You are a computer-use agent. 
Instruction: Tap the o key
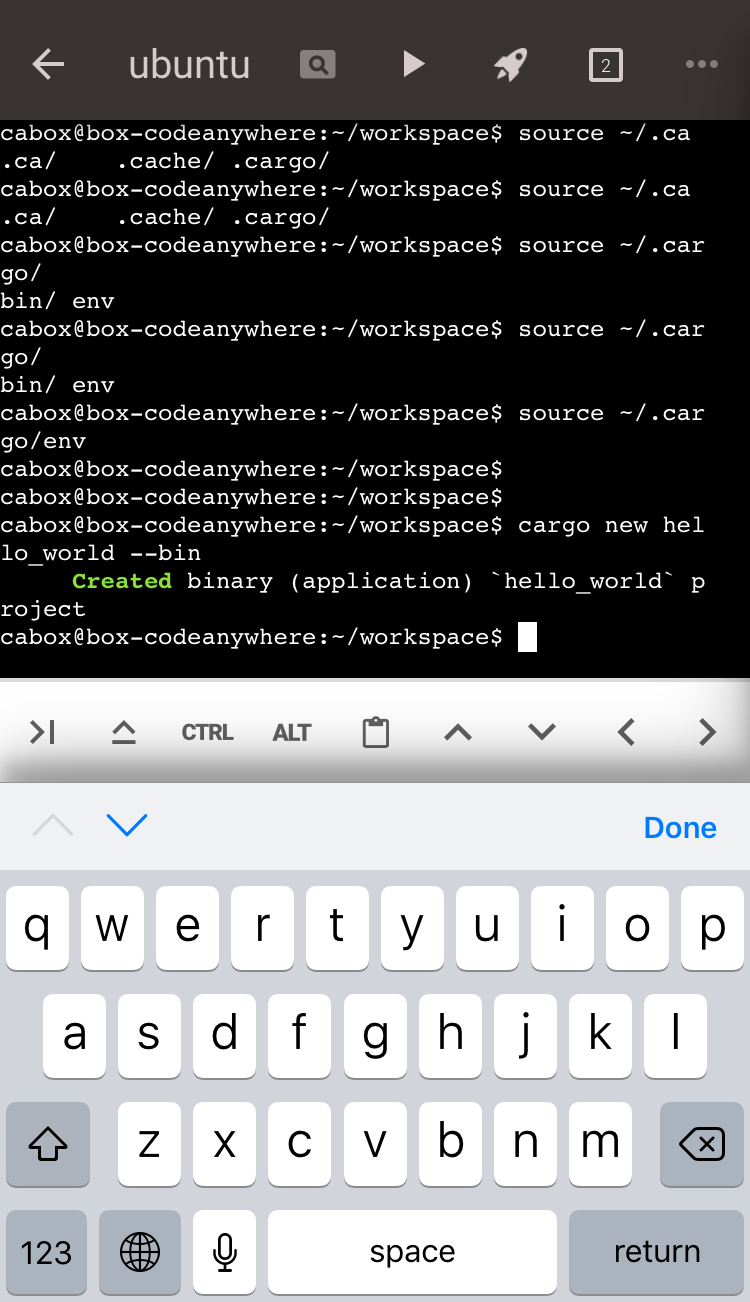637,927
